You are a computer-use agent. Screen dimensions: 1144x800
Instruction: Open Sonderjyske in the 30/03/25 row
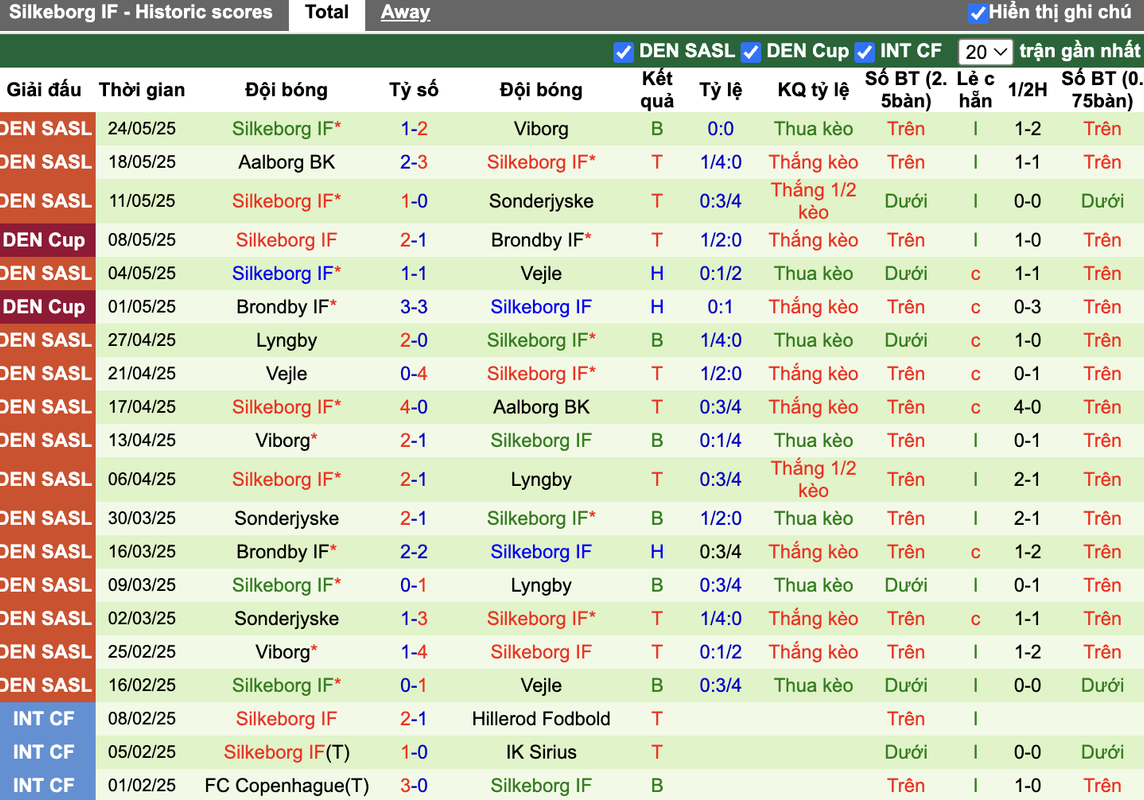tap(287, 519)
